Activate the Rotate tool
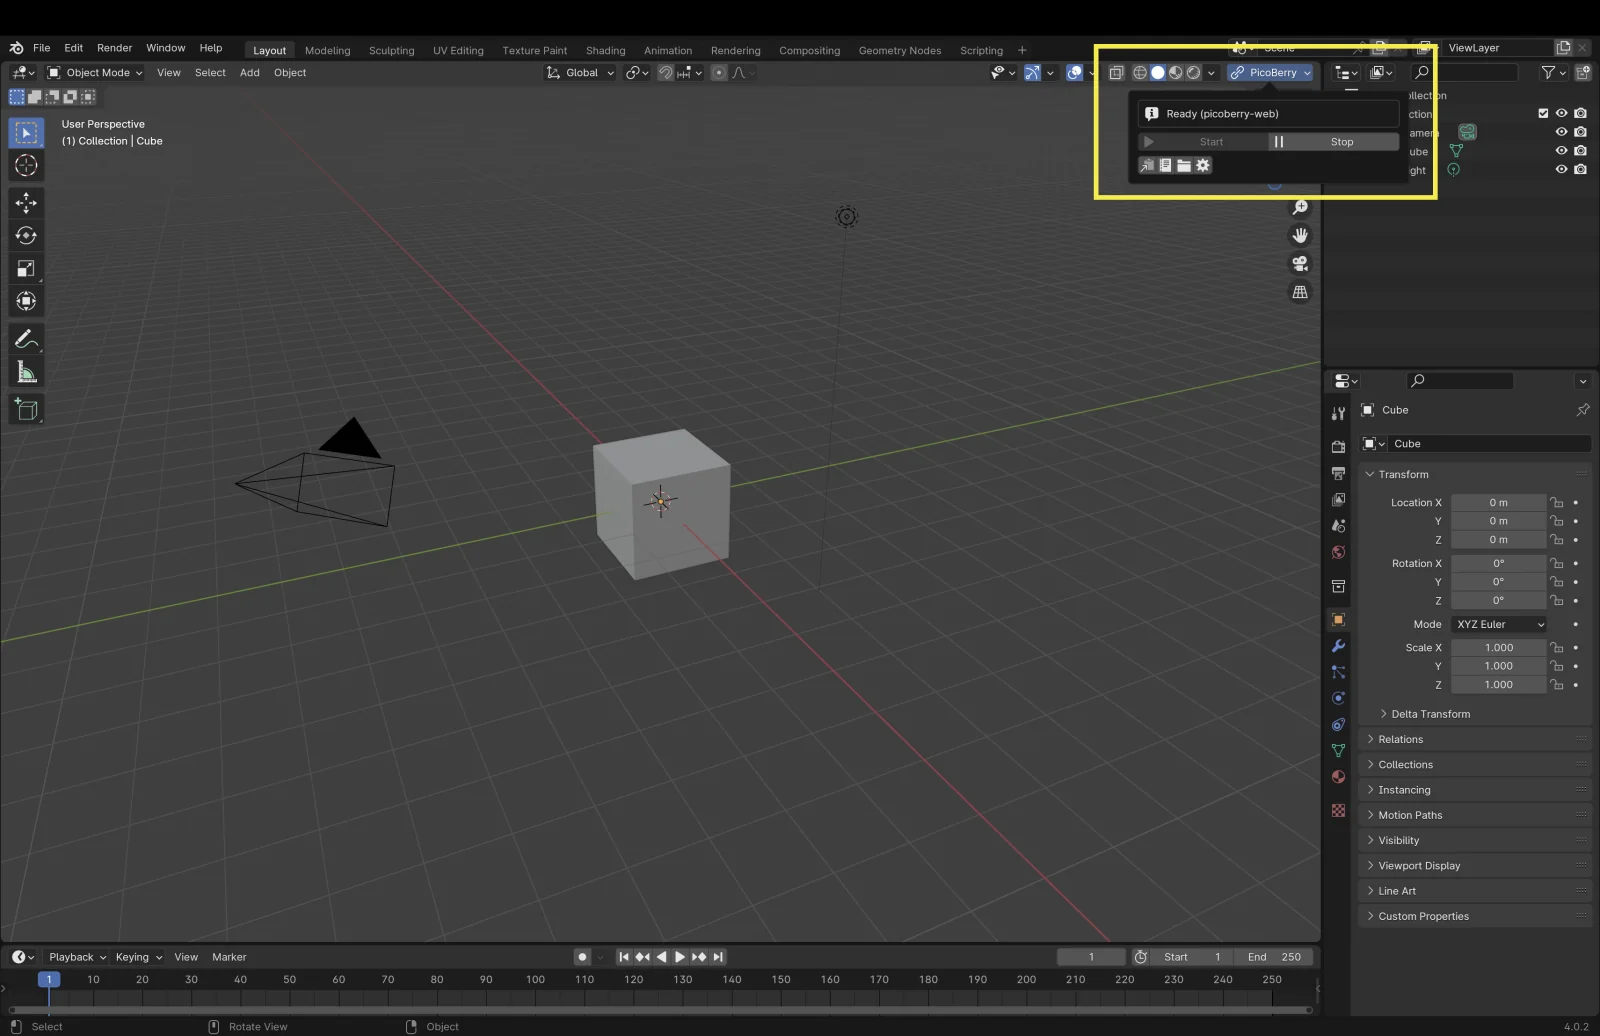Image resolution: width=1600 pixels, height=1036 pixels. click(26, 236)
